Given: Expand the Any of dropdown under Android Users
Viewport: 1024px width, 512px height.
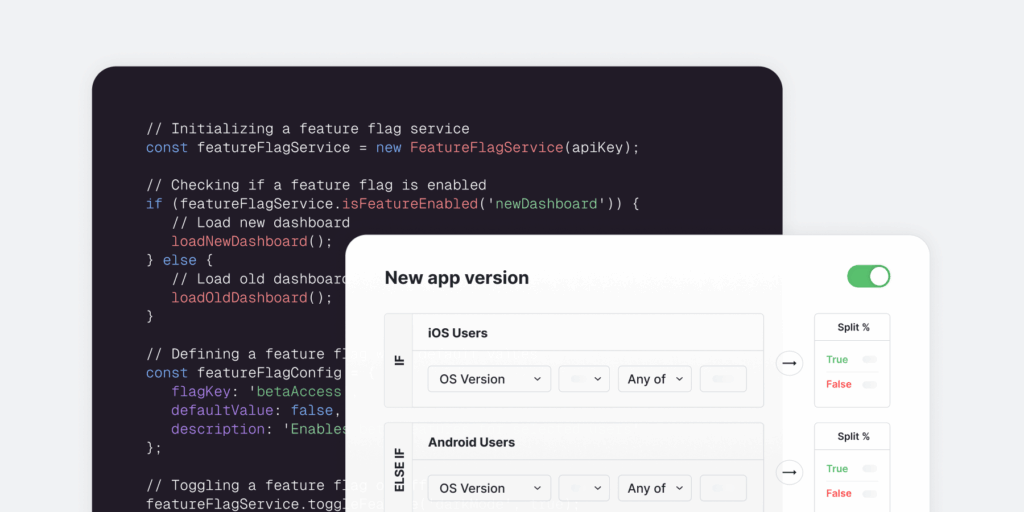Looking at the screenshot, I should (654, 488).
